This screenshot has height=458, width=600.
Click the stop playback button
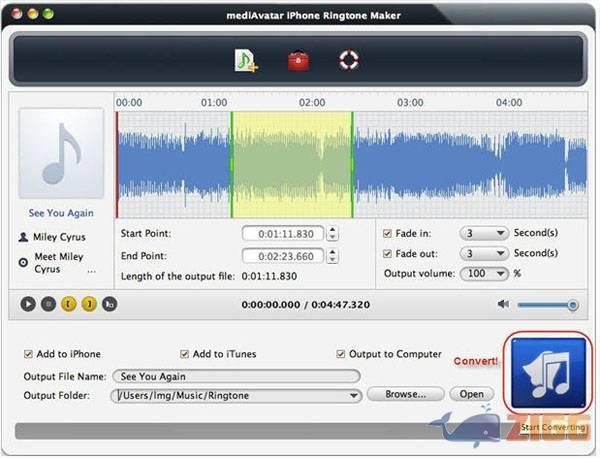pyautogui.click(x=49, y=304)
